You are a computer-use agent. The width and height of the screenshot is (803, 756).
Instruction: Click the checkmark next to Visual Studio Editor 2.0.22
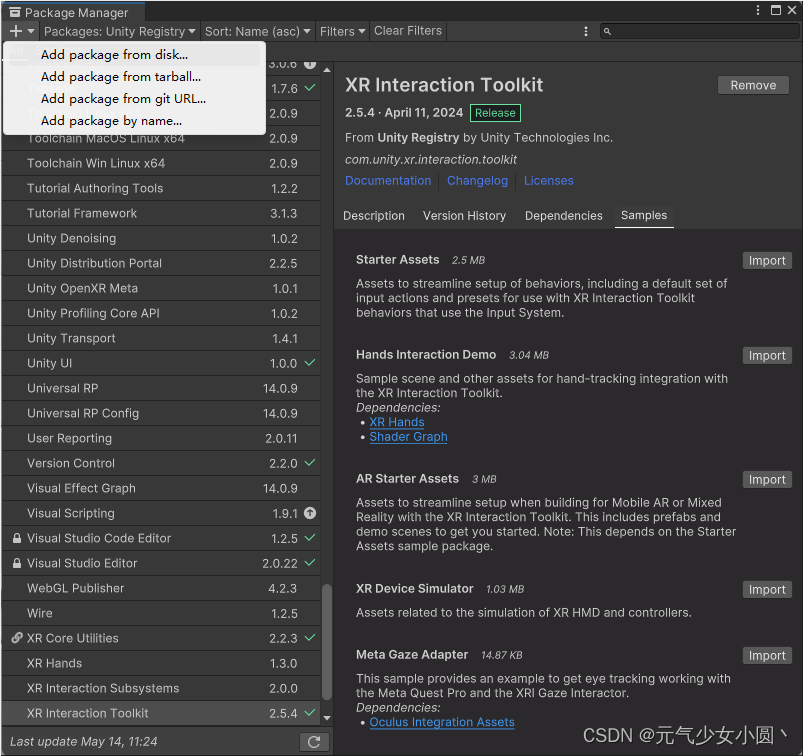pos(310,562)
